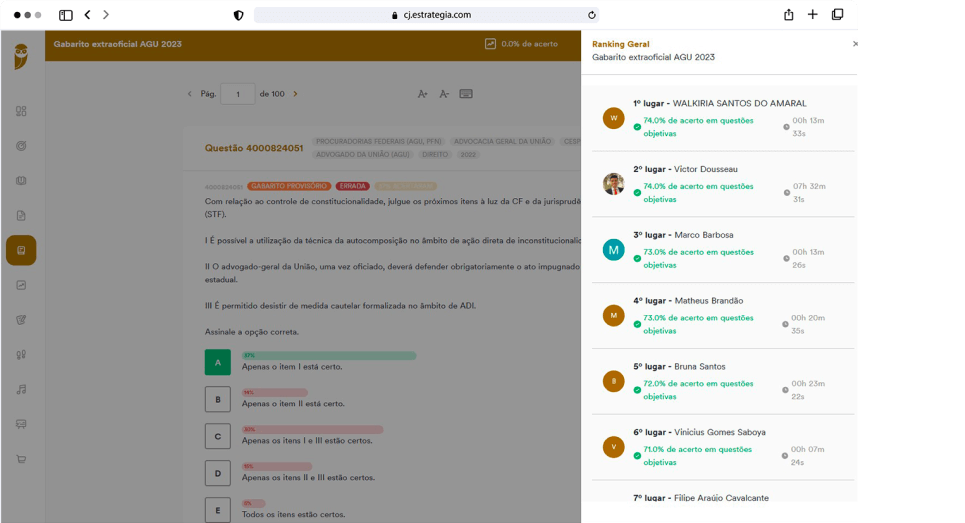This screenshot has width=965, height=523.
Task: Click the keyboard shortcuts icon
Action: click(x=466, y=94)
